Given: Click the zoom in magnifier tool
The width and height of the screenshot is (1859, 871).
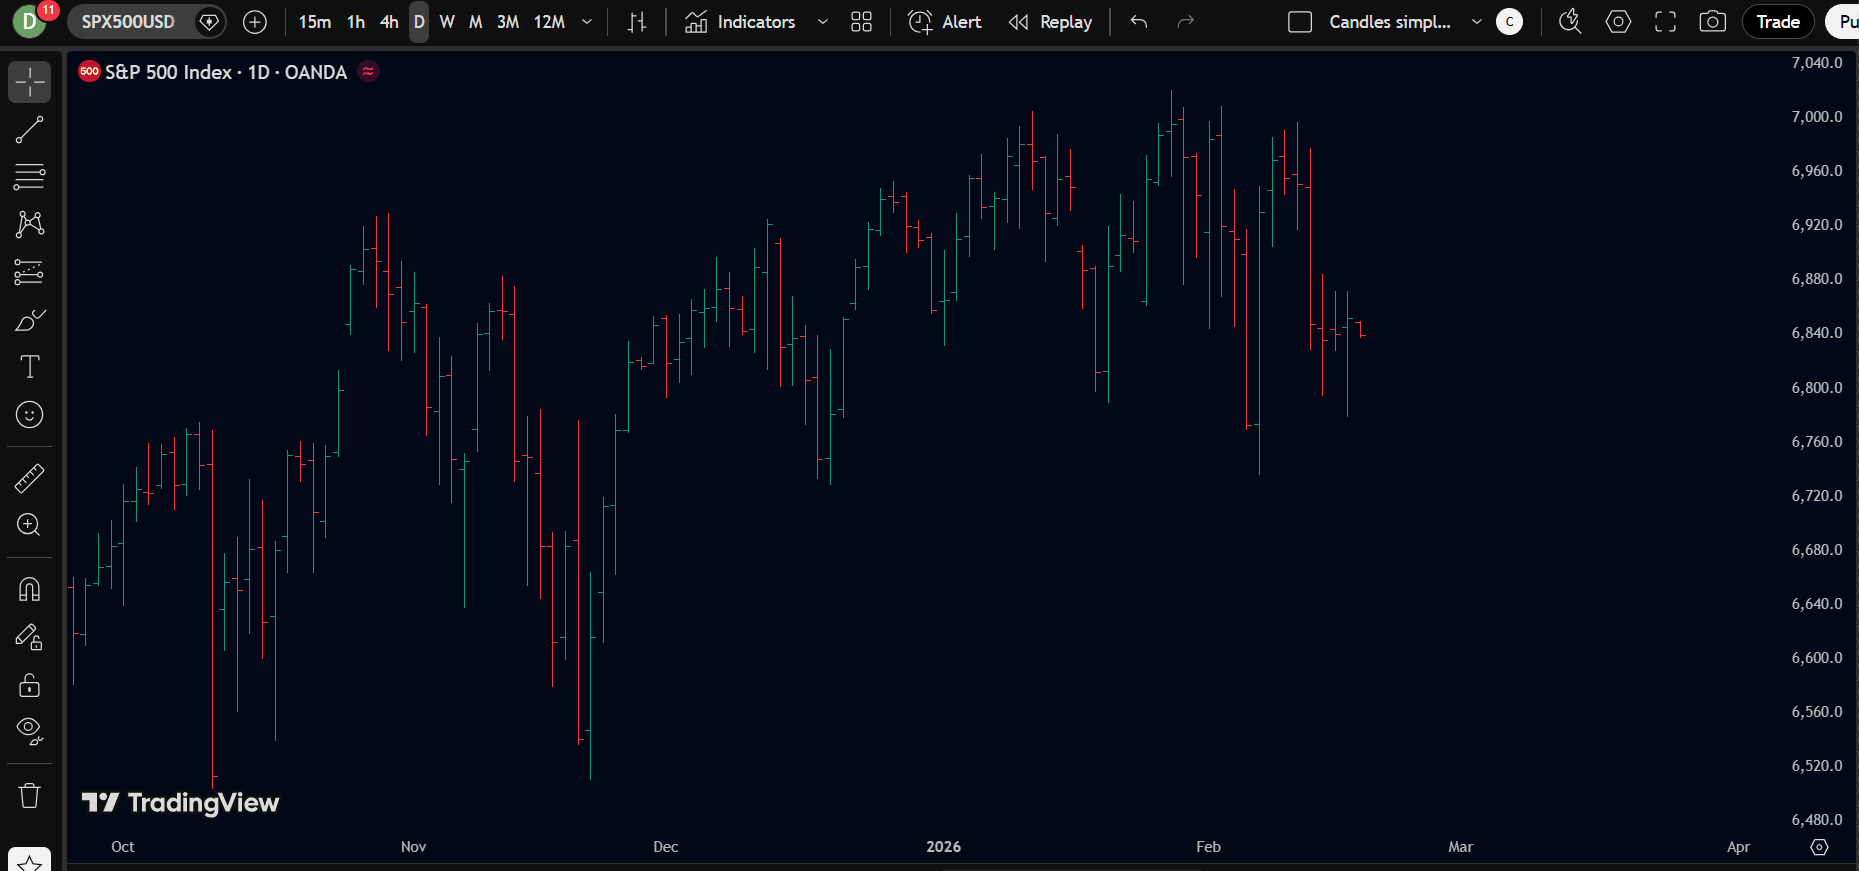Looking at the screenshot, I should [30, 525].
